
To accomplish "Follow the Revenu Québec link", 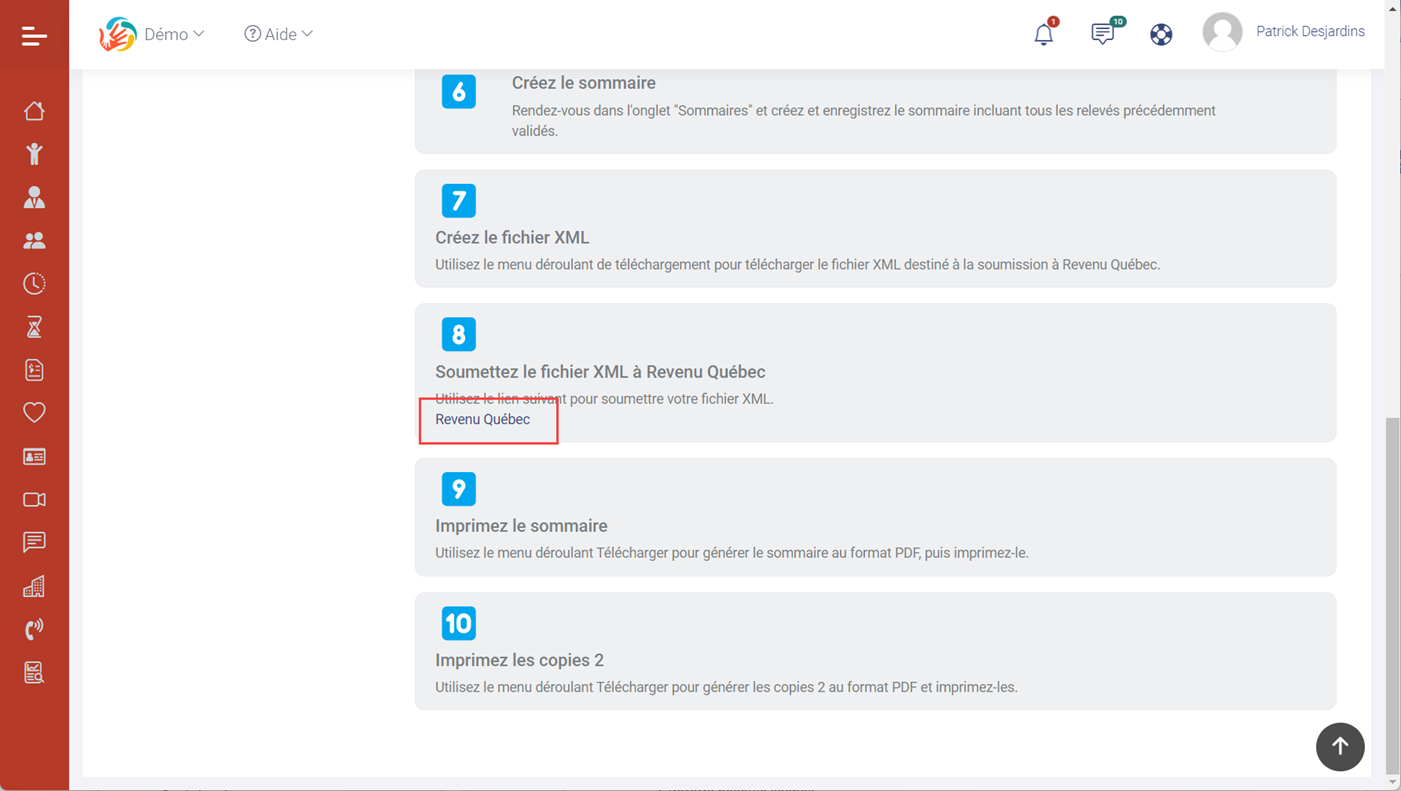I will [x=482, y=420].
